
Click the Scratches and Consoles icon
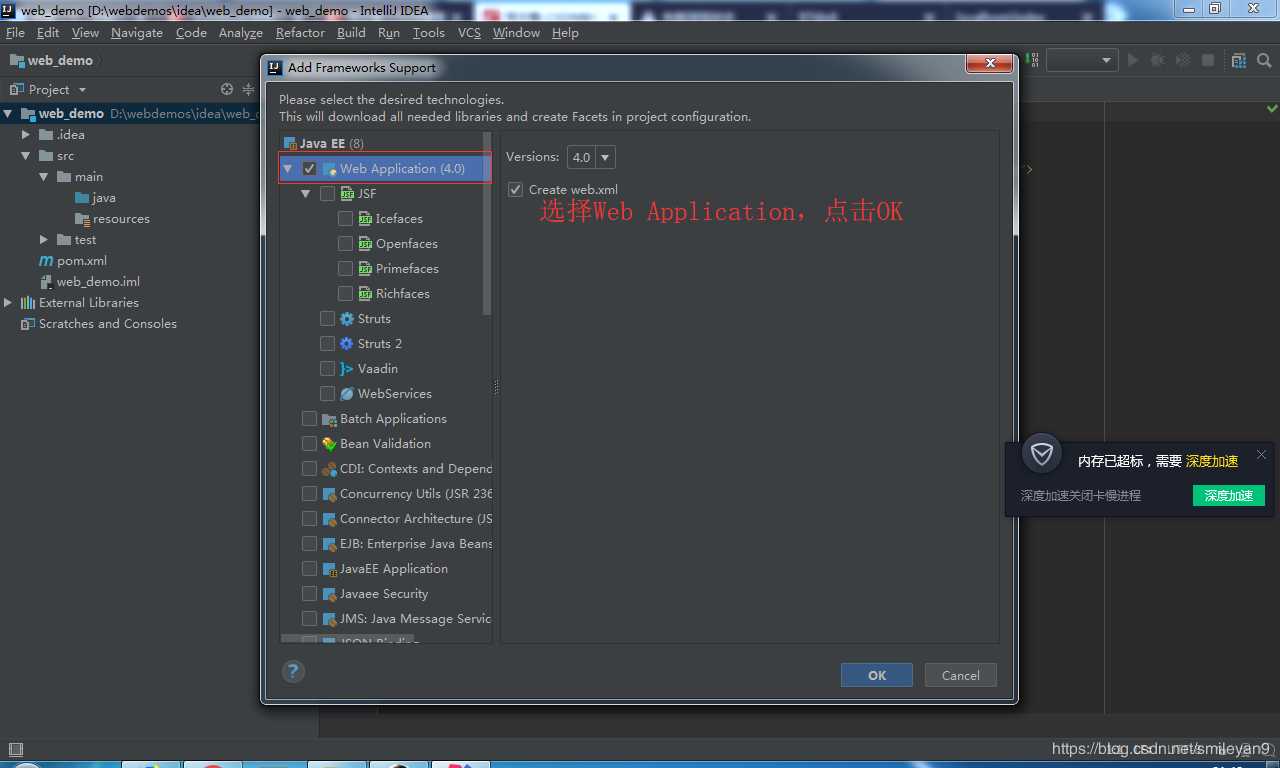27,324
